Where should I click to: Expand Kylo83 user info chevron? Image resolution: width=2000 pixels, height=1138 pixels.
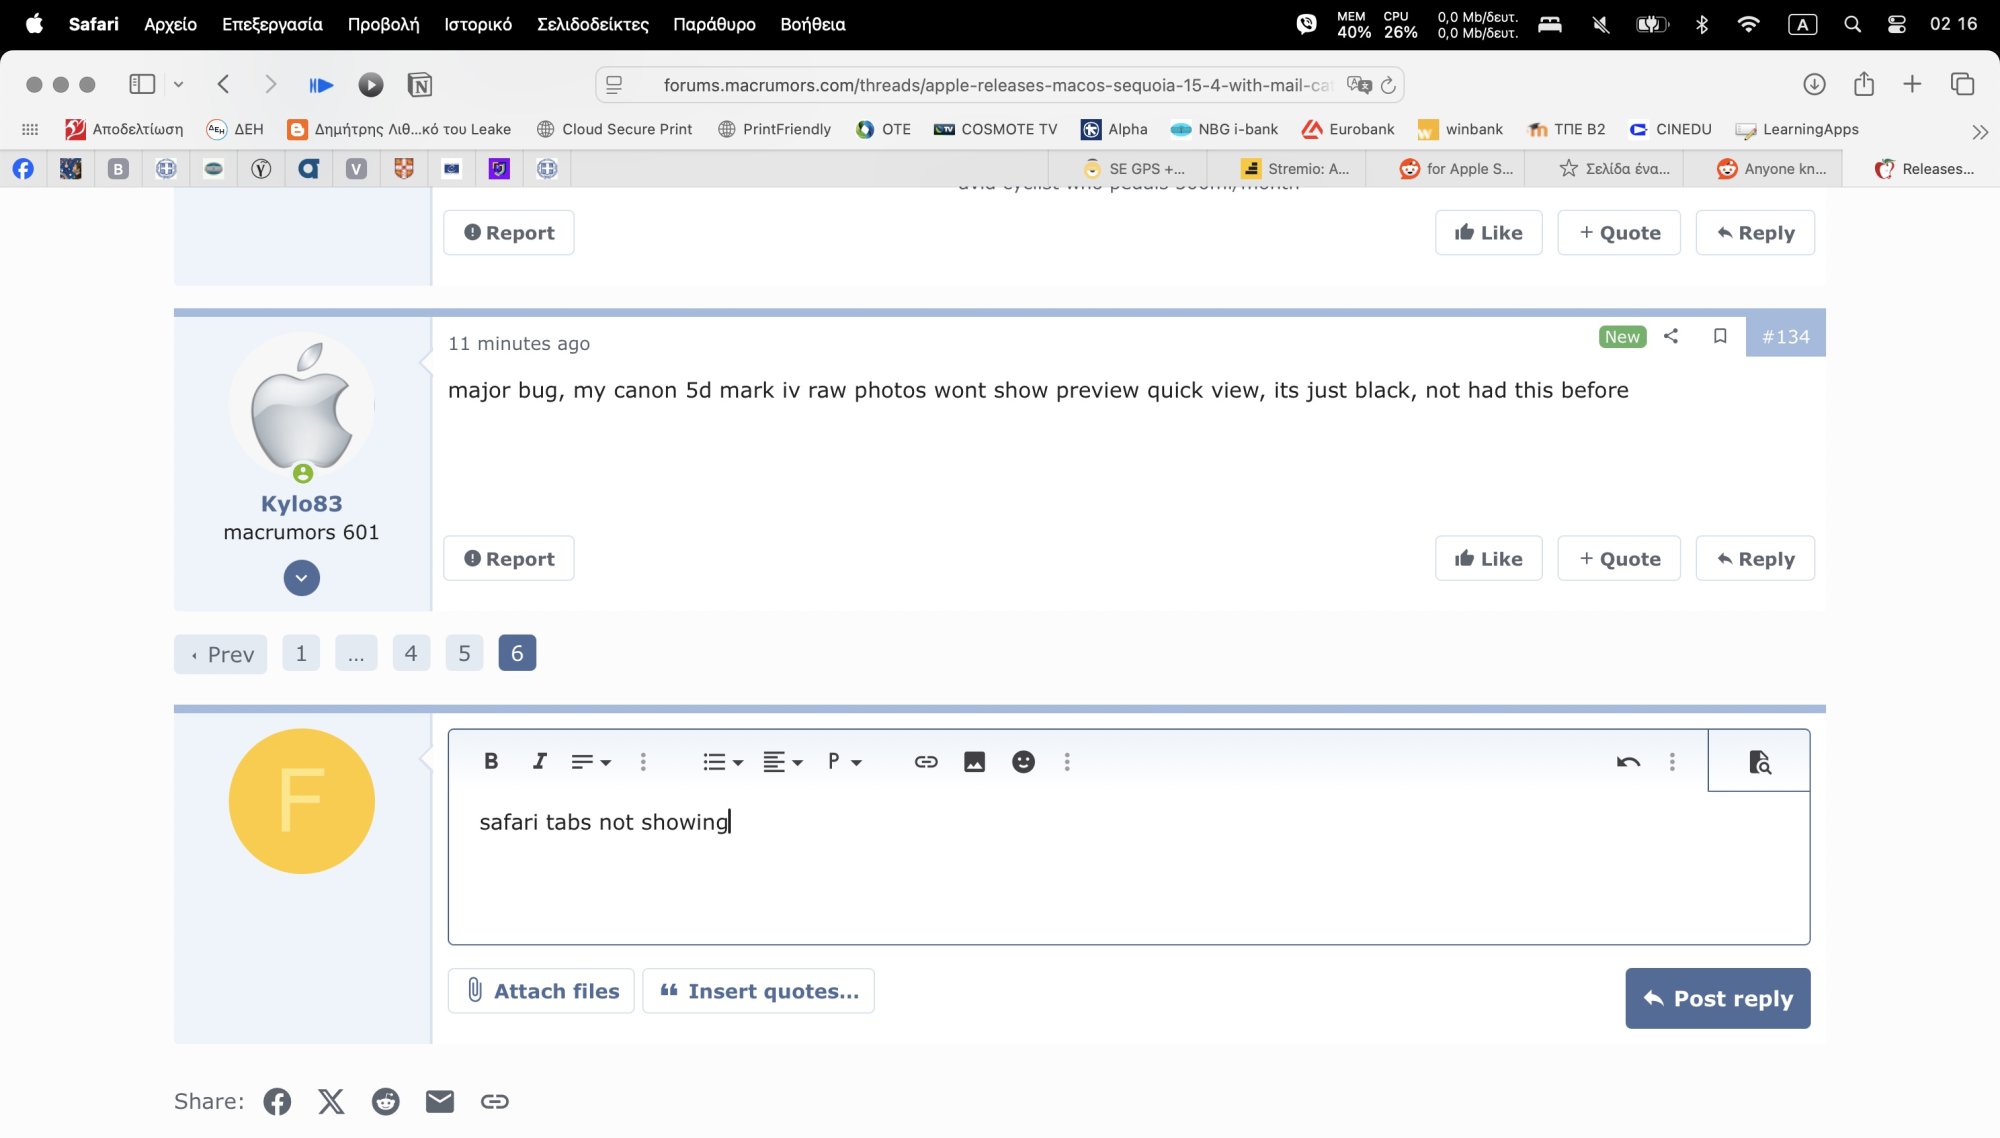coord(301,578)
